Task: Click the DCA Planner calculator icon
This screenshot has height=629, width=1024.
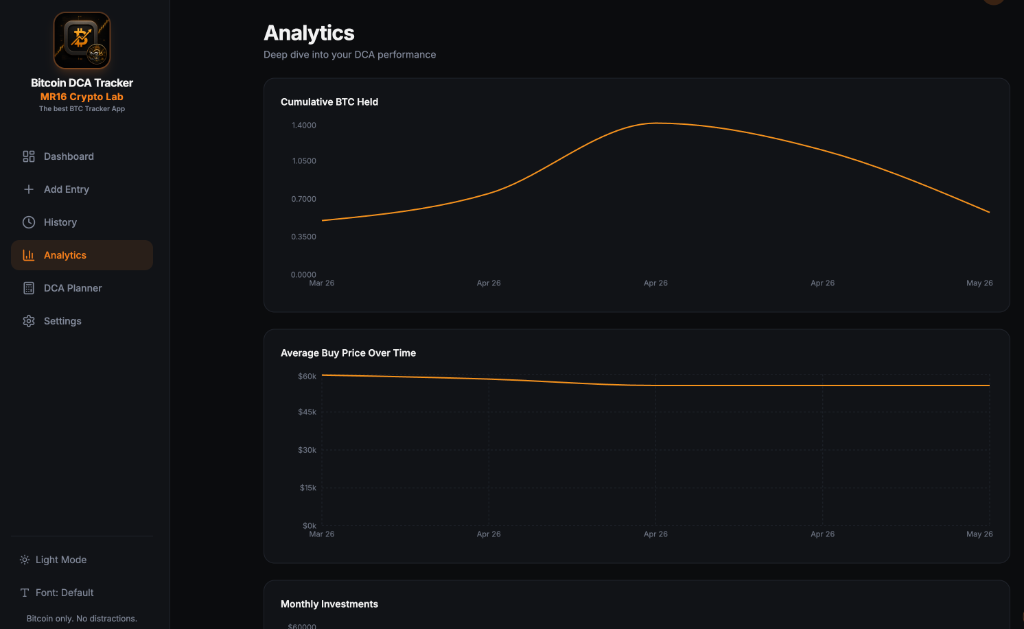Action: tap(29, 288)
